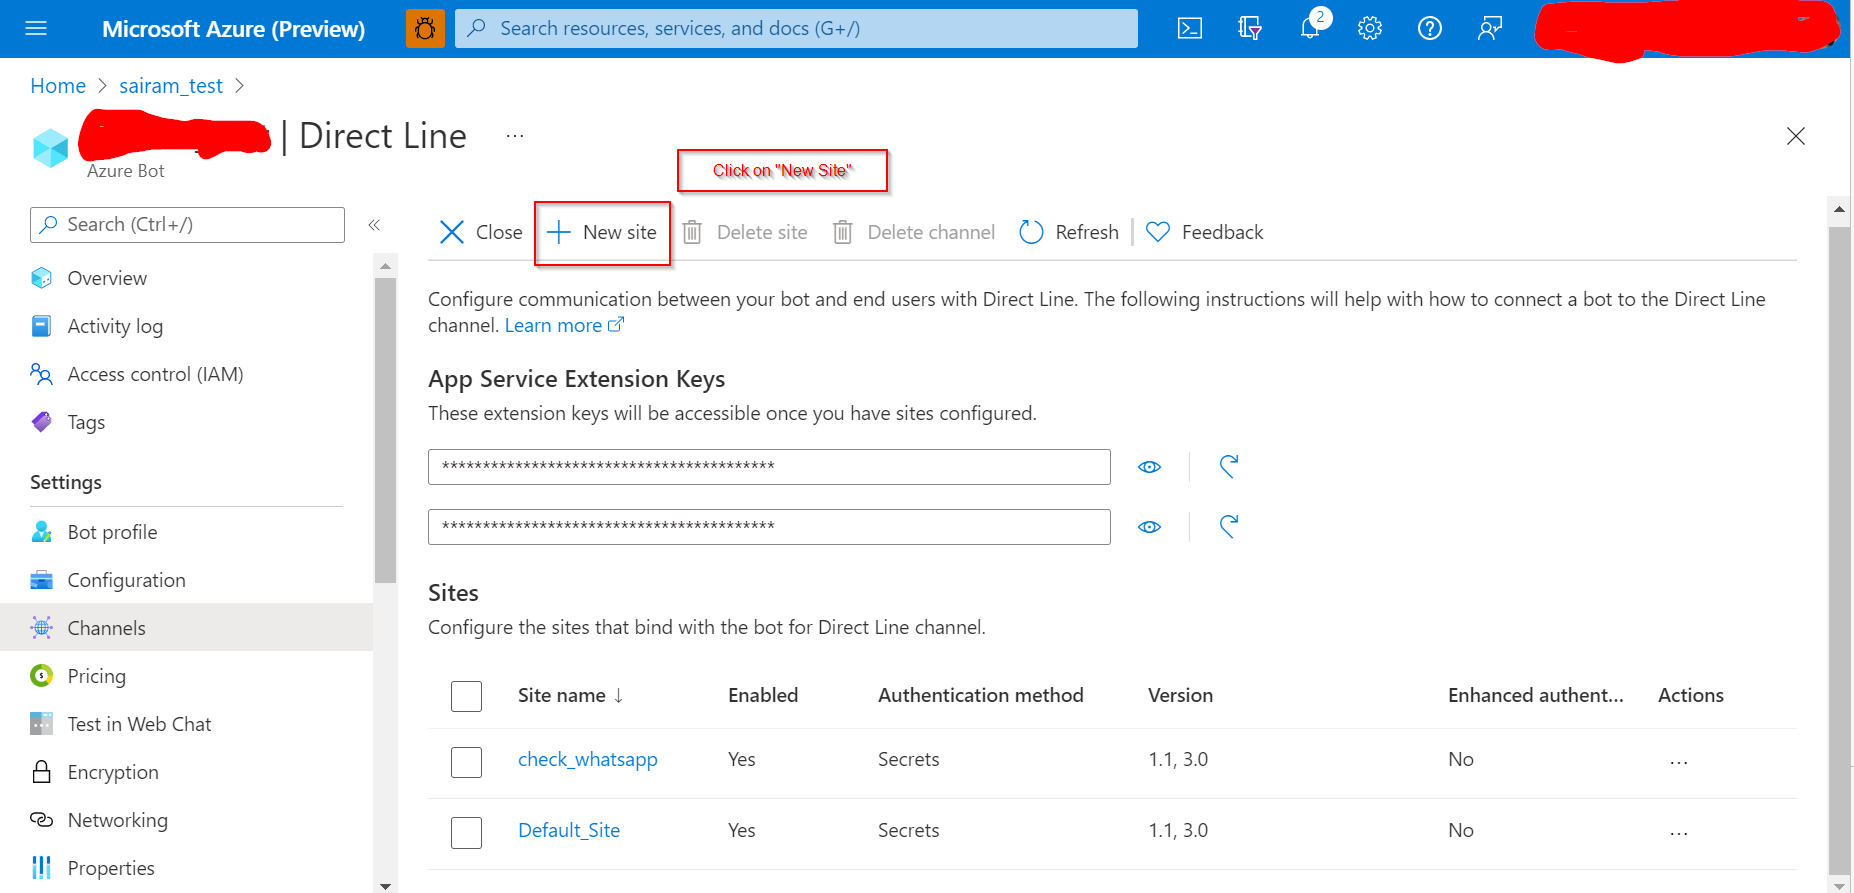Click the Authentication method column header

coord(981,695)
